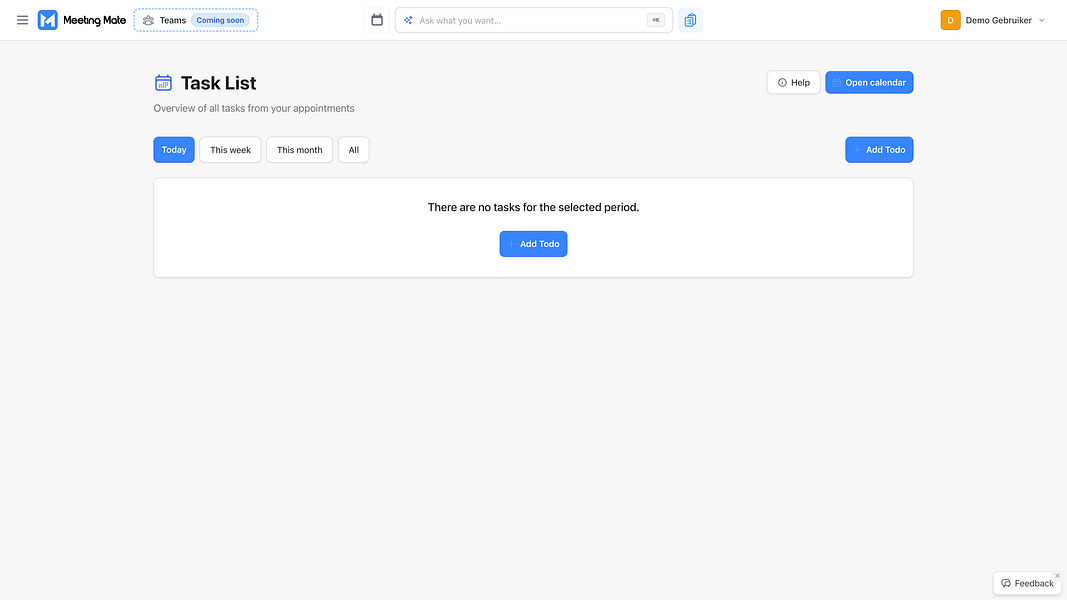Click Add Todo in the empty tasks card
Viewport: 1067px width, 600px height.
(534, 244)
